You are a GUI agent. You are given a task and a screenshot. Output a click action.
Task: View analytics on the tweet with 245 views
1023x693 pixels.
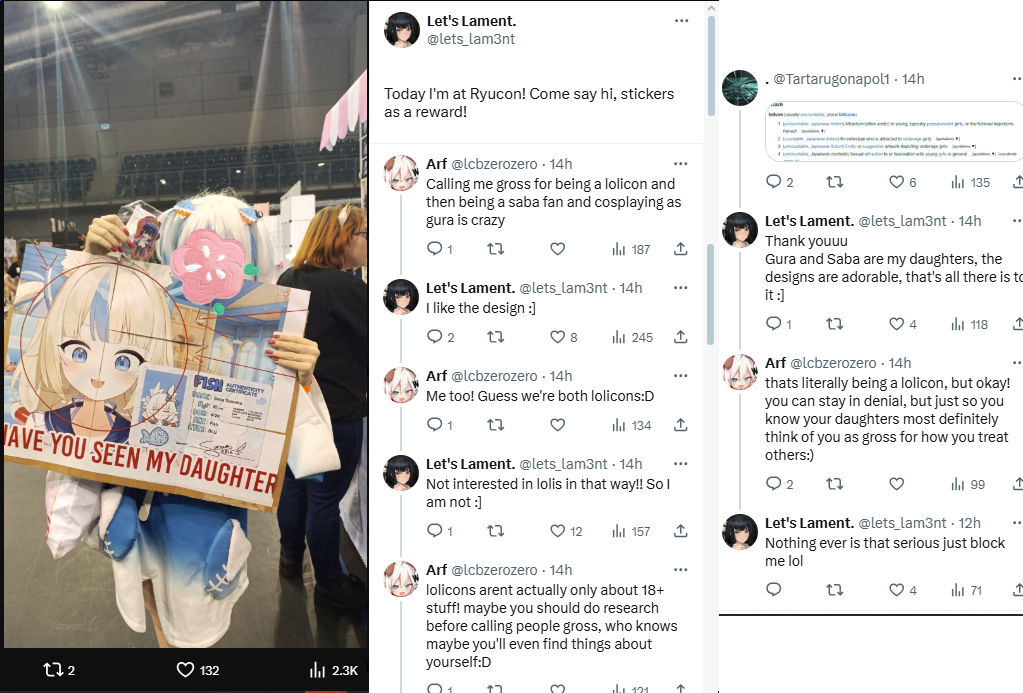632,337
